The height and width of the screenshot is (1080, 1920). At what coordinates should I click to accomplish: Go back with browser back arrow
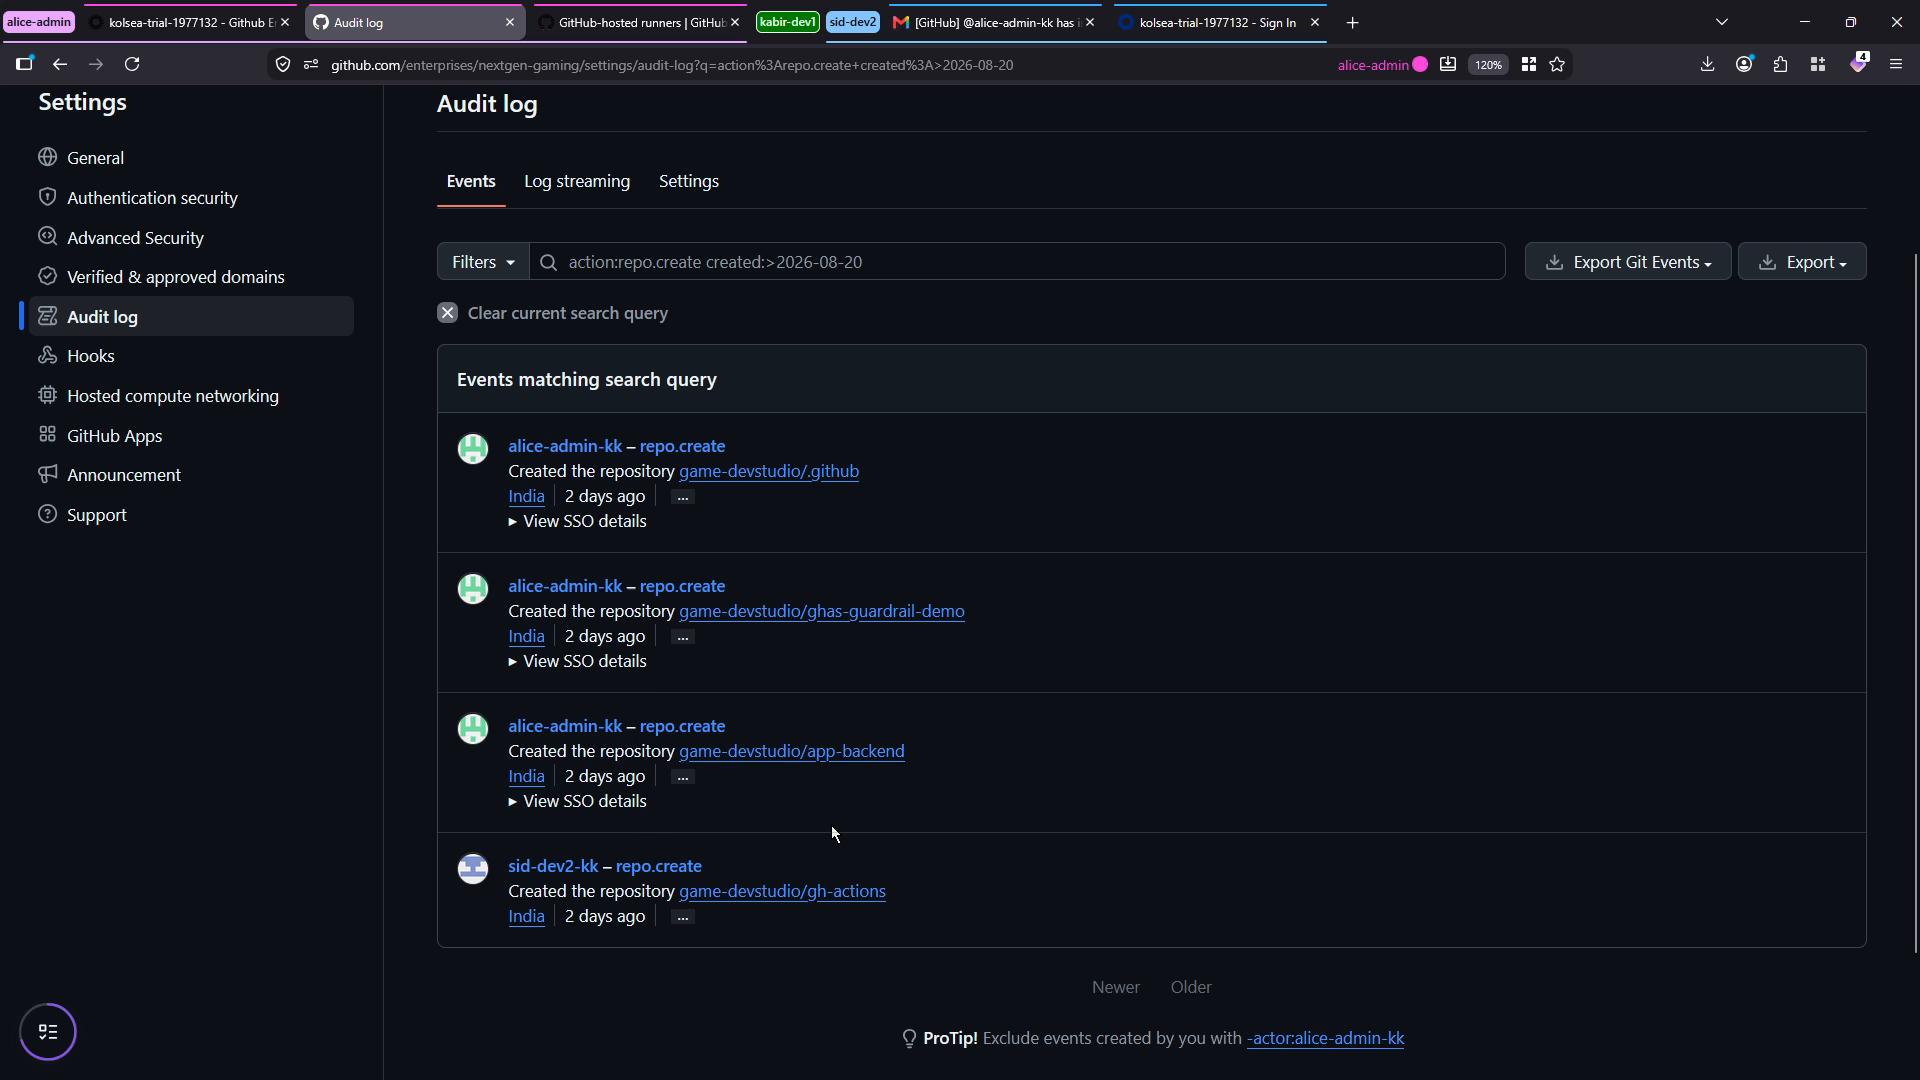[60, 65]
